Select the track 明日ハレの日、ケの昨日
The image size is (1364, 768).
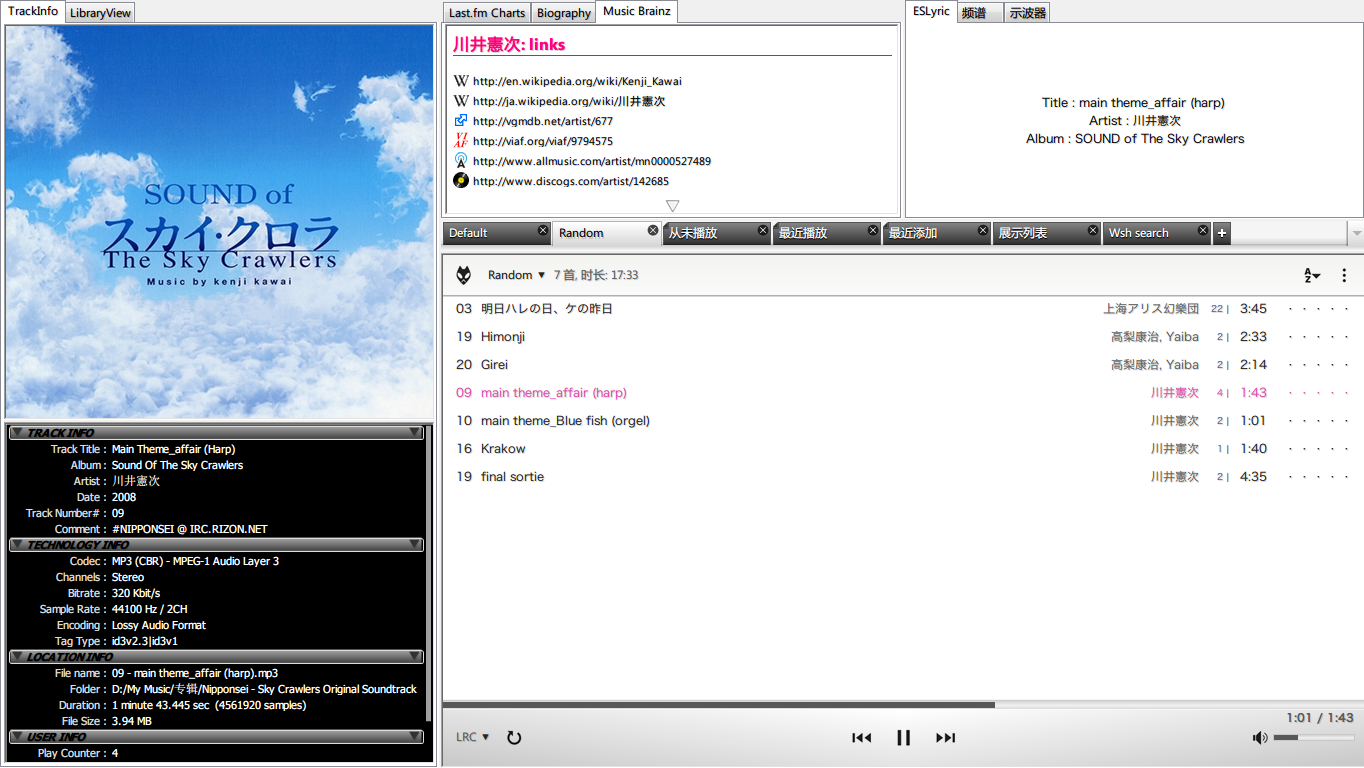coord(903,309)
